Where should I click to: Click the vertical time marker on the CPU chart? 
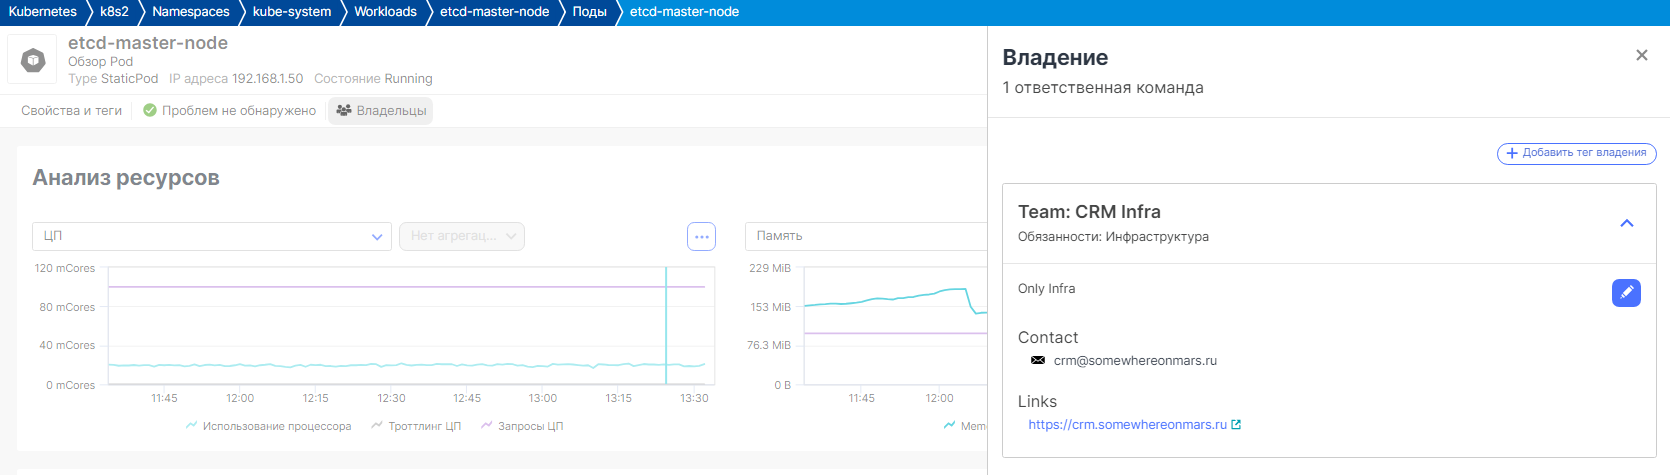[x=666, y=325]
